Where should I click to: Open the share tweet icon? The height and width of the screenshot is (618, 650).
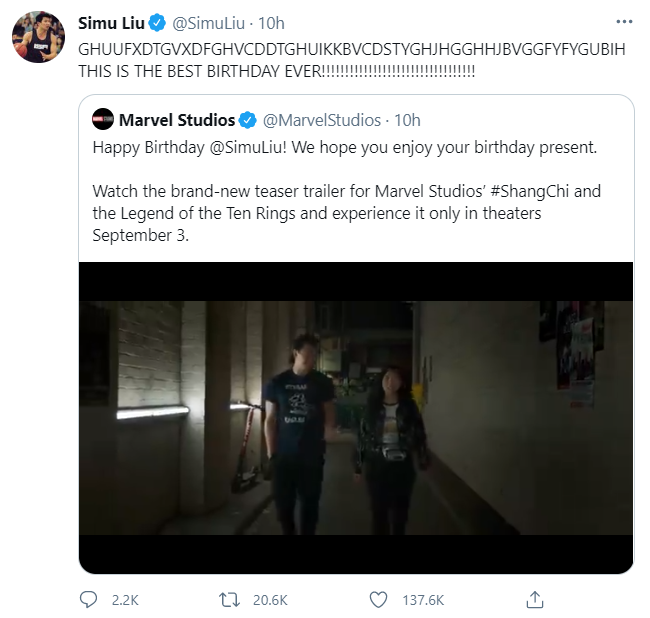coord(535,599)
